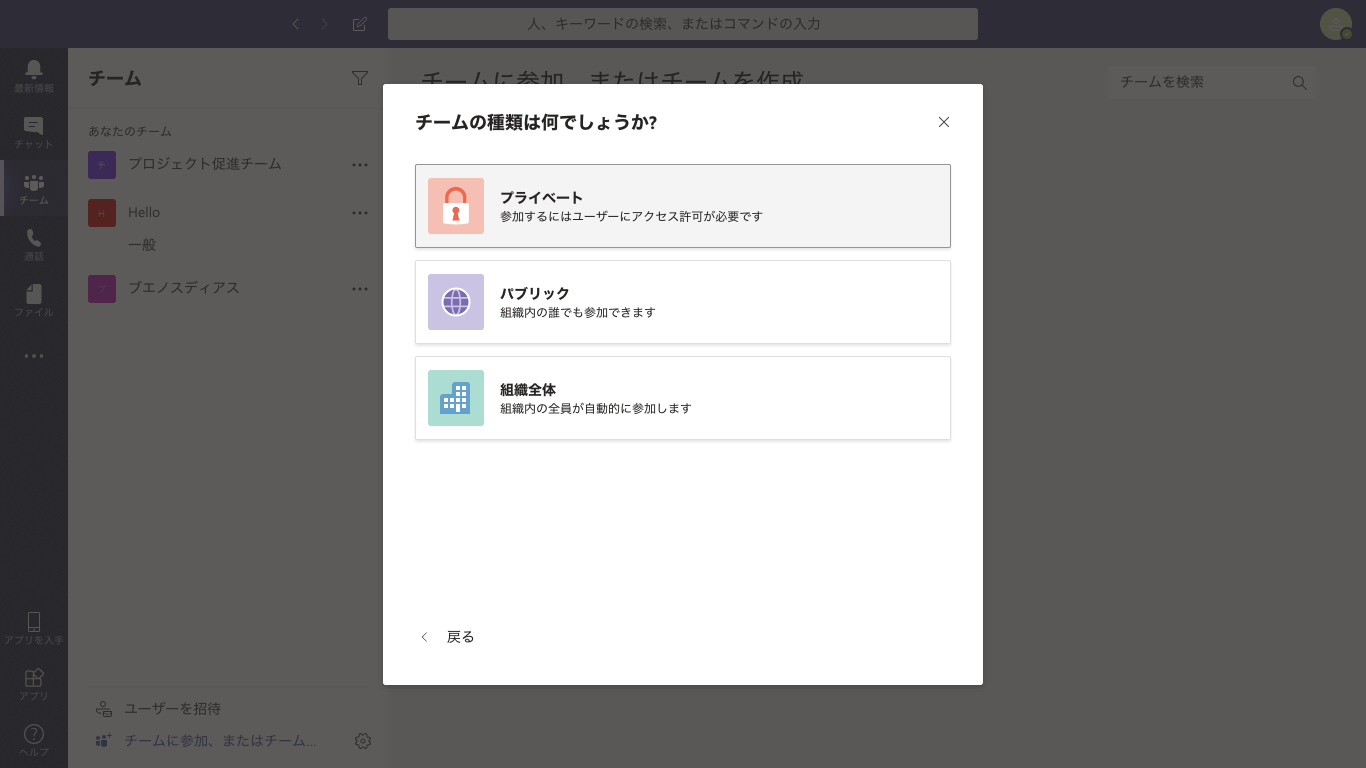The image size is (1366, 768).
Task: Select the 一般 channel under Hello
Action: 142,245
